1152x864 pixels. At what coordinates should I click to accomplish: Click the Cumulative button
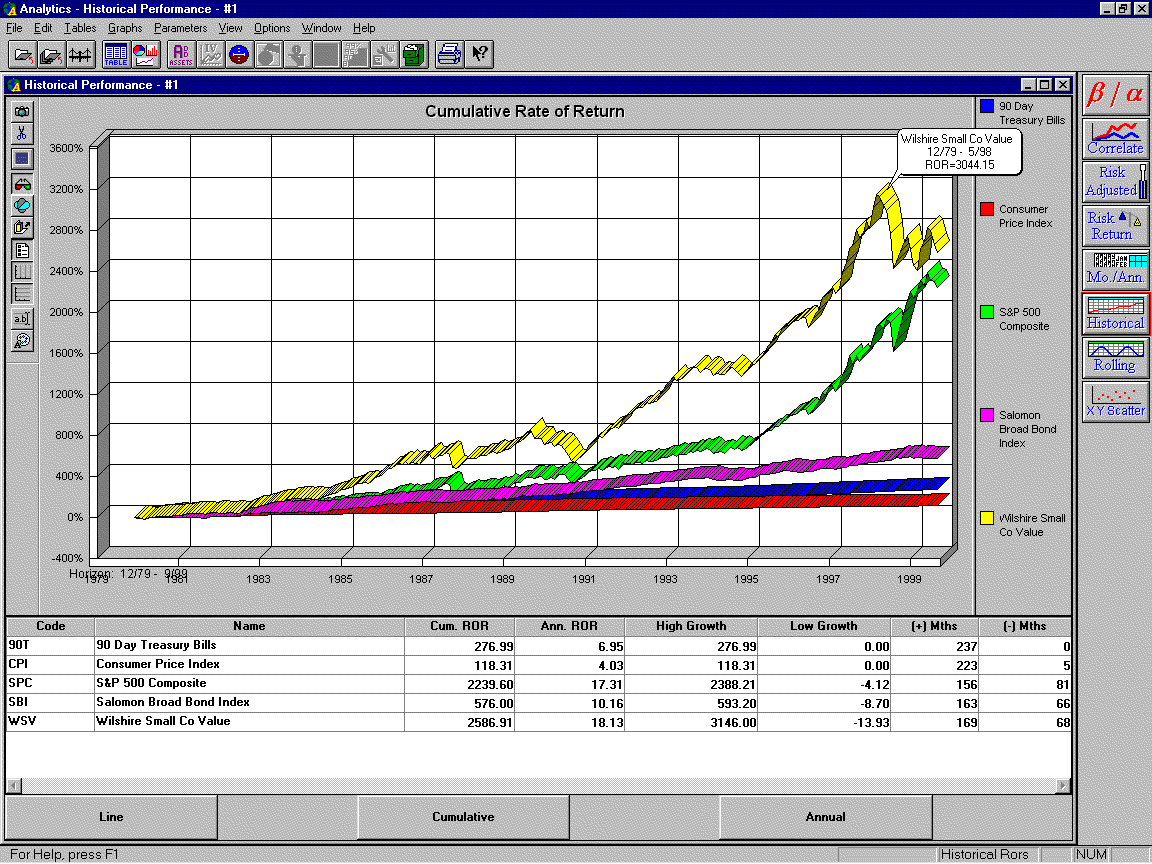pos(463,817)
